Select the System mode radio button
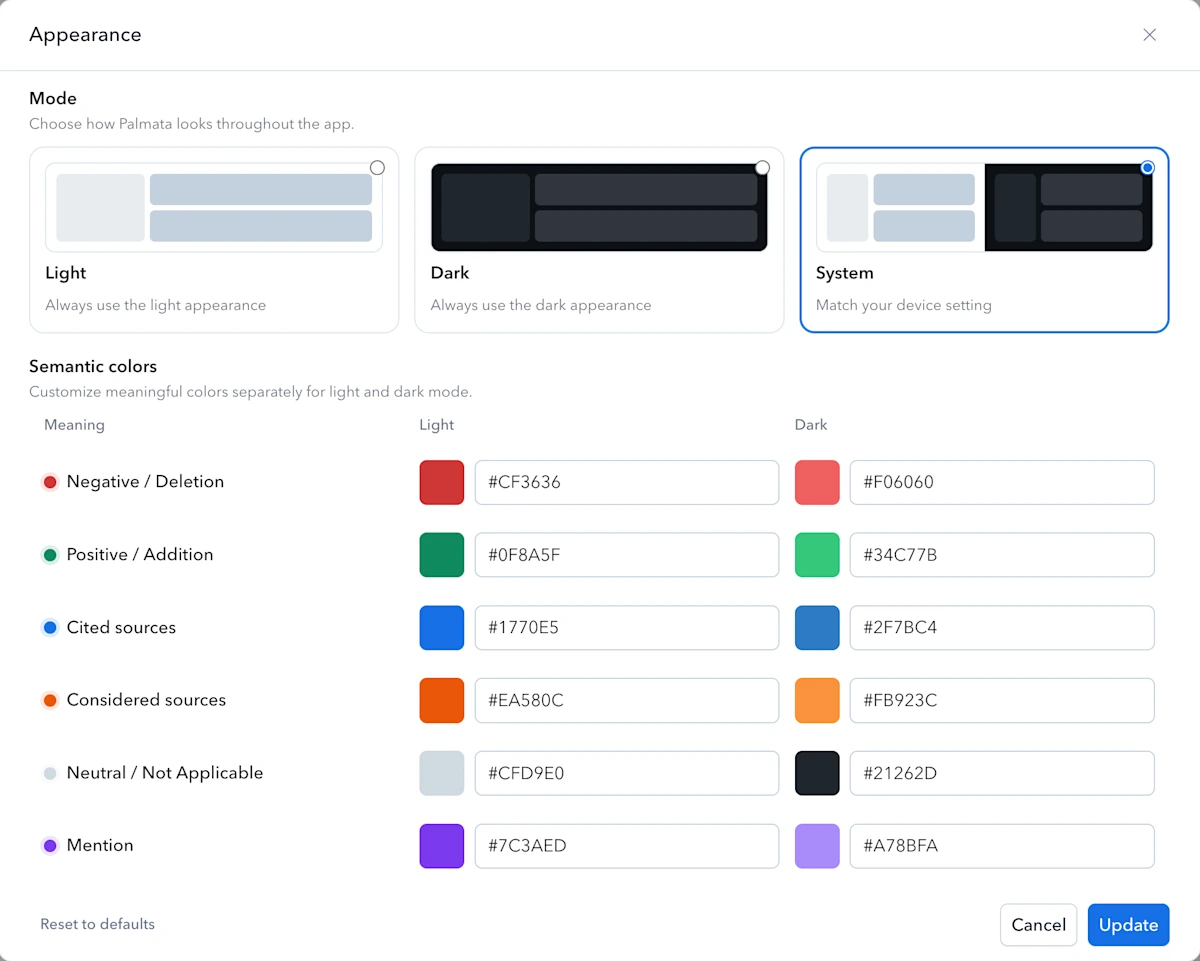This screenshot has height=961, width=1200. 1147,168
